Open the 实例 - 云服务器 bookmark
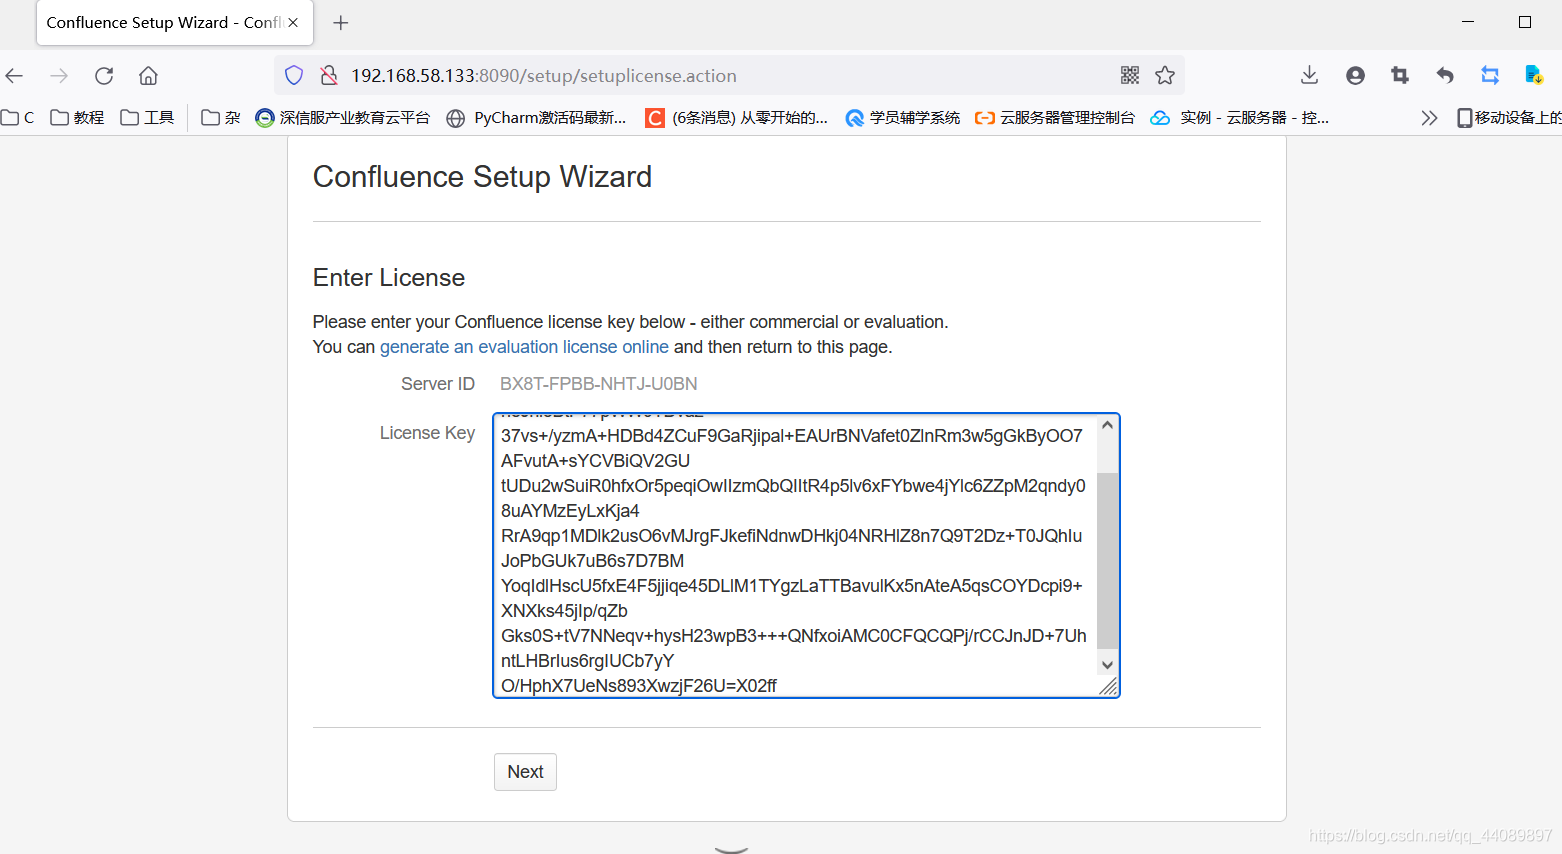This screenshot has width=1562, height=854. click(x=1240, y=118)
